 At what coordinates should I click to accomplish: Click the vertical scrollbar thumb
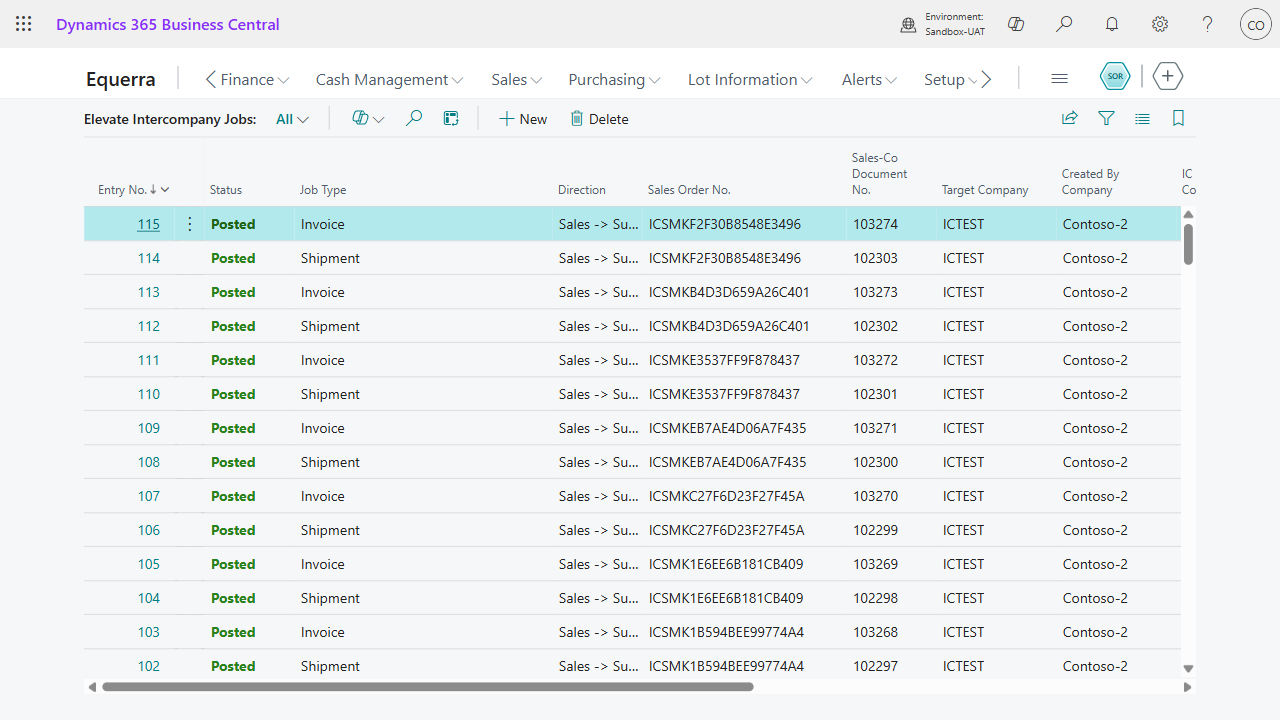[1188, 244]
